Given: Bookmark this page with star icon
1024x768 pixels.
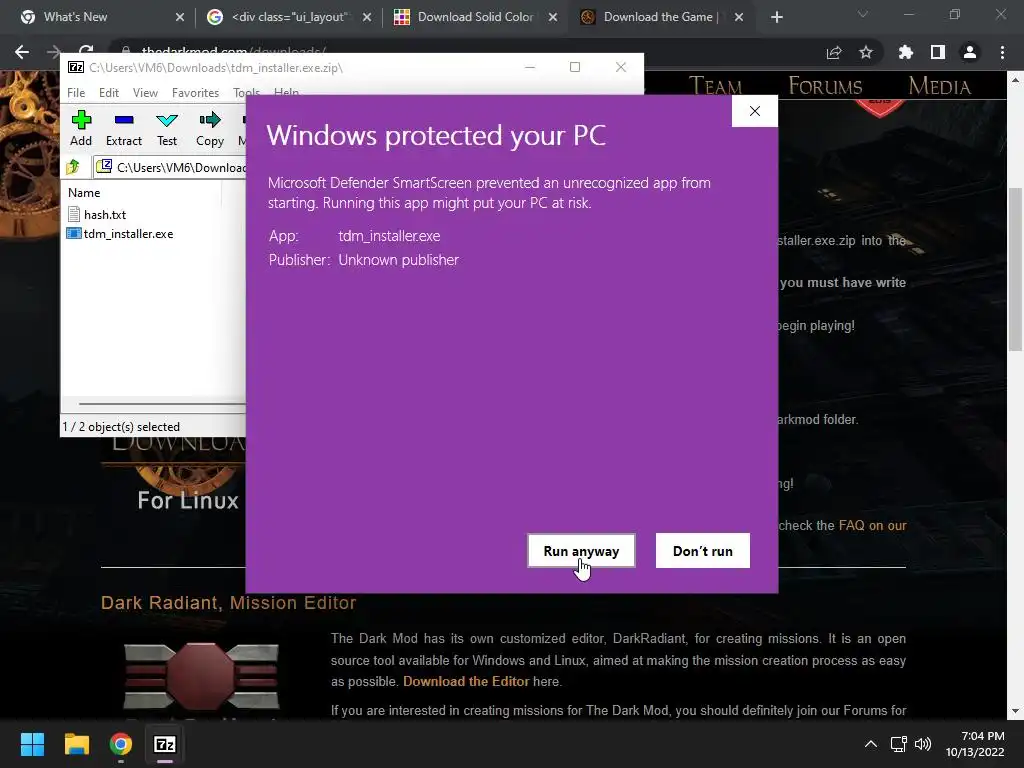Looking at the screenshot, I should pos(866,52).
